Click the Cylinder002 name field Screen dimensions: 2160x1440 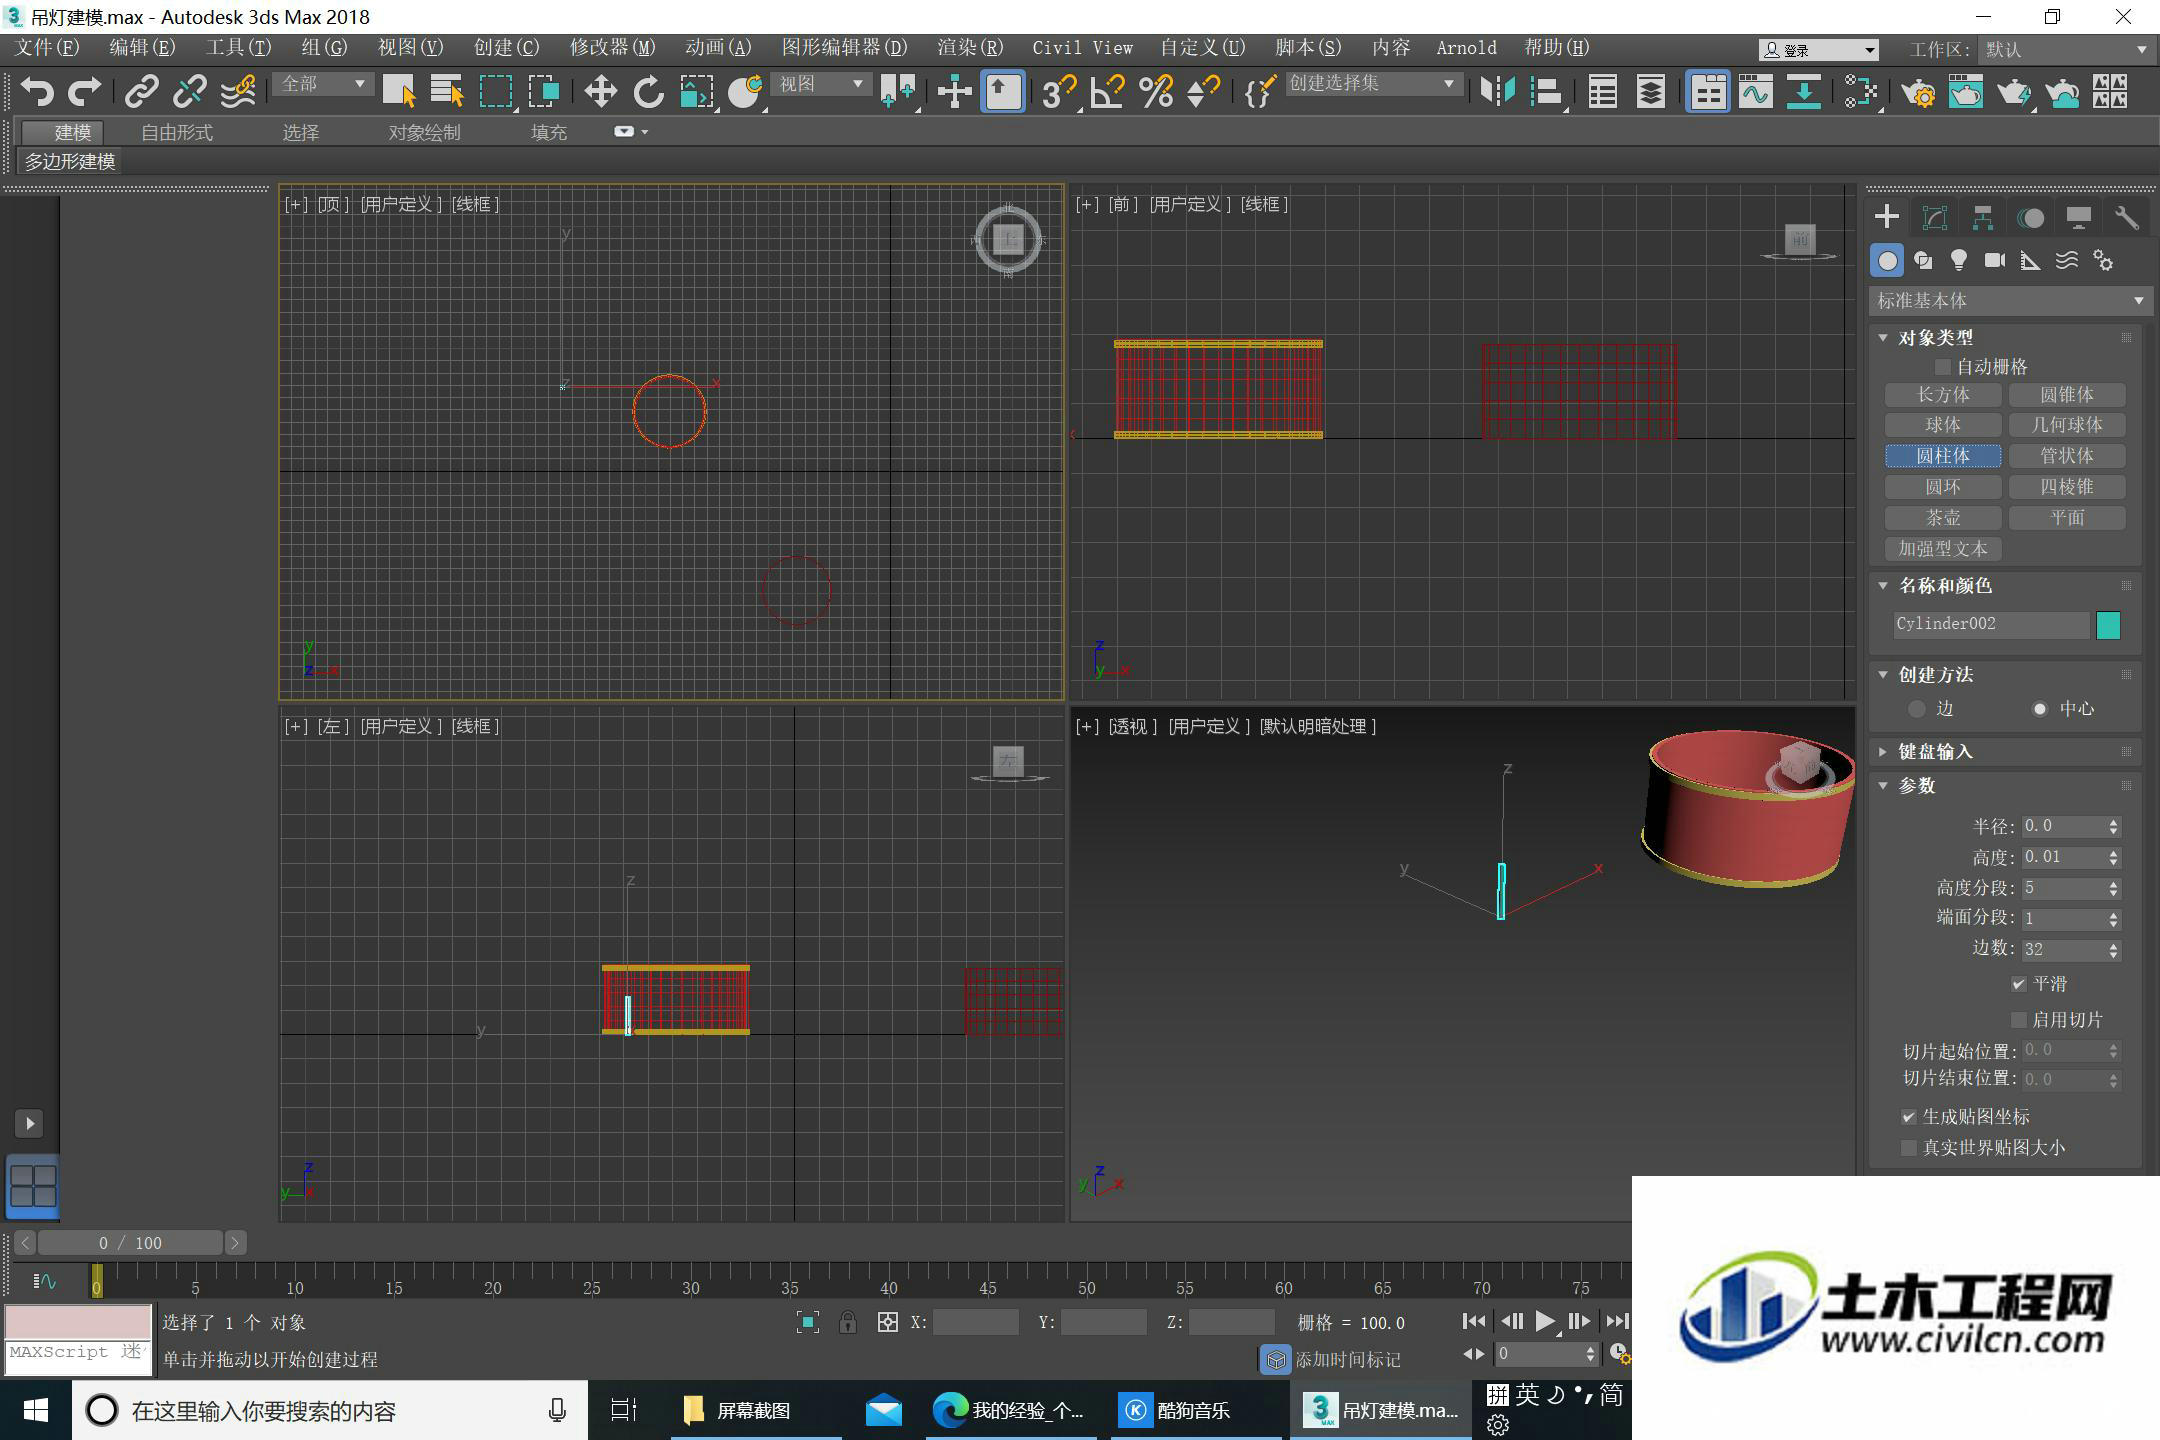click(x=1990, y=625)
